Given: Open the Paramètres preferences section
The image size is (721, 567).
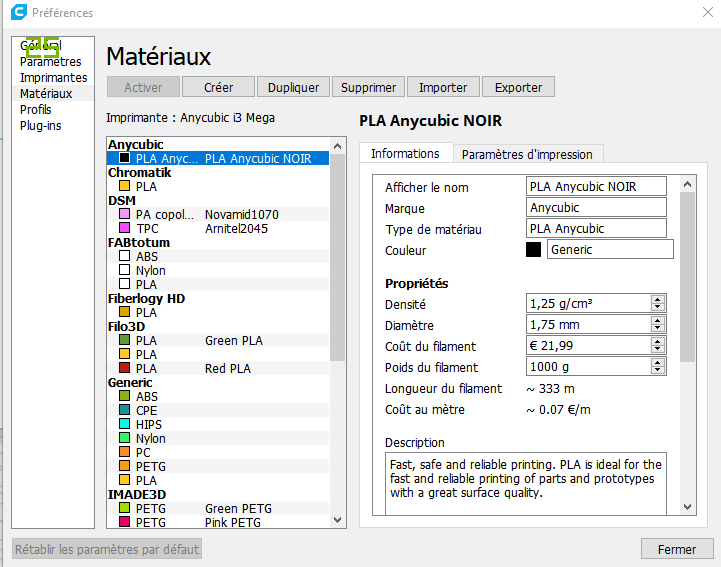Looking at the screenshot, I should click(51, 62).
